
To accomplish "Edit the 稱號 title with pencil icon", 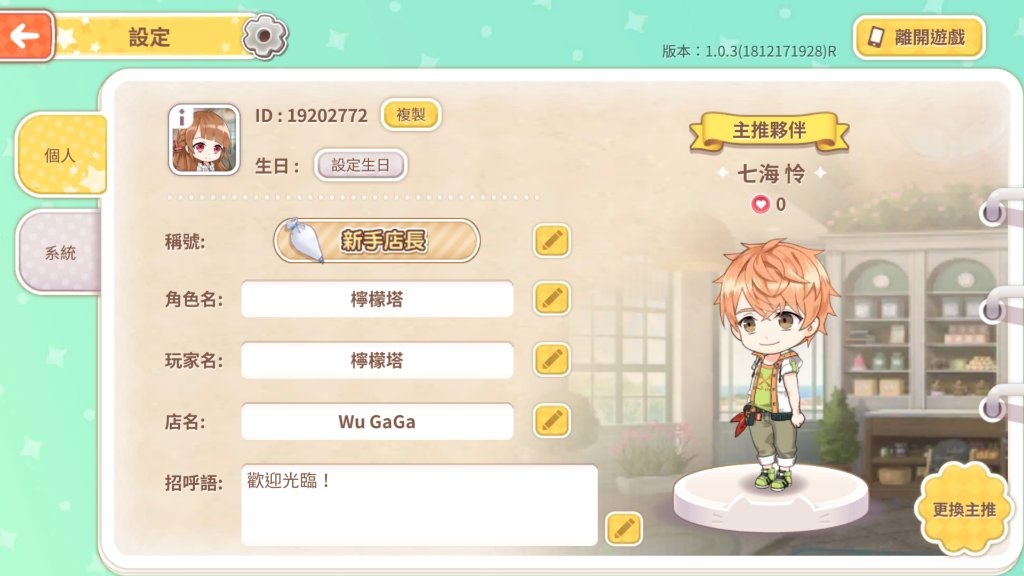I will (x=552, y=240).
